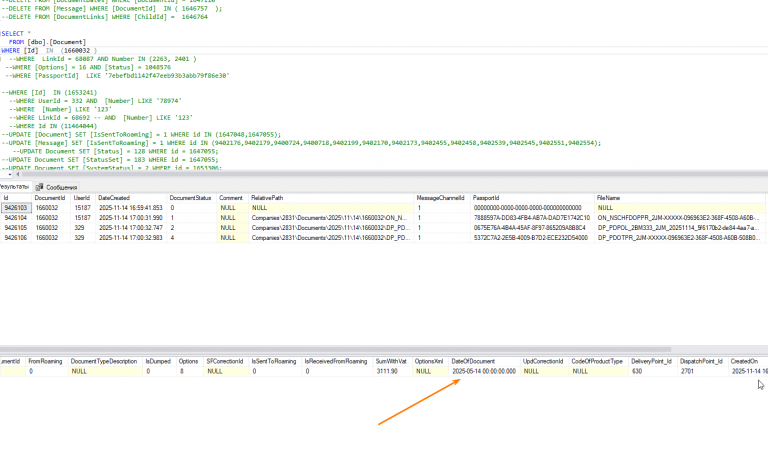Select the DateCreated column header
The height and width of the screenshot is (460, 768).
(131, 198)
